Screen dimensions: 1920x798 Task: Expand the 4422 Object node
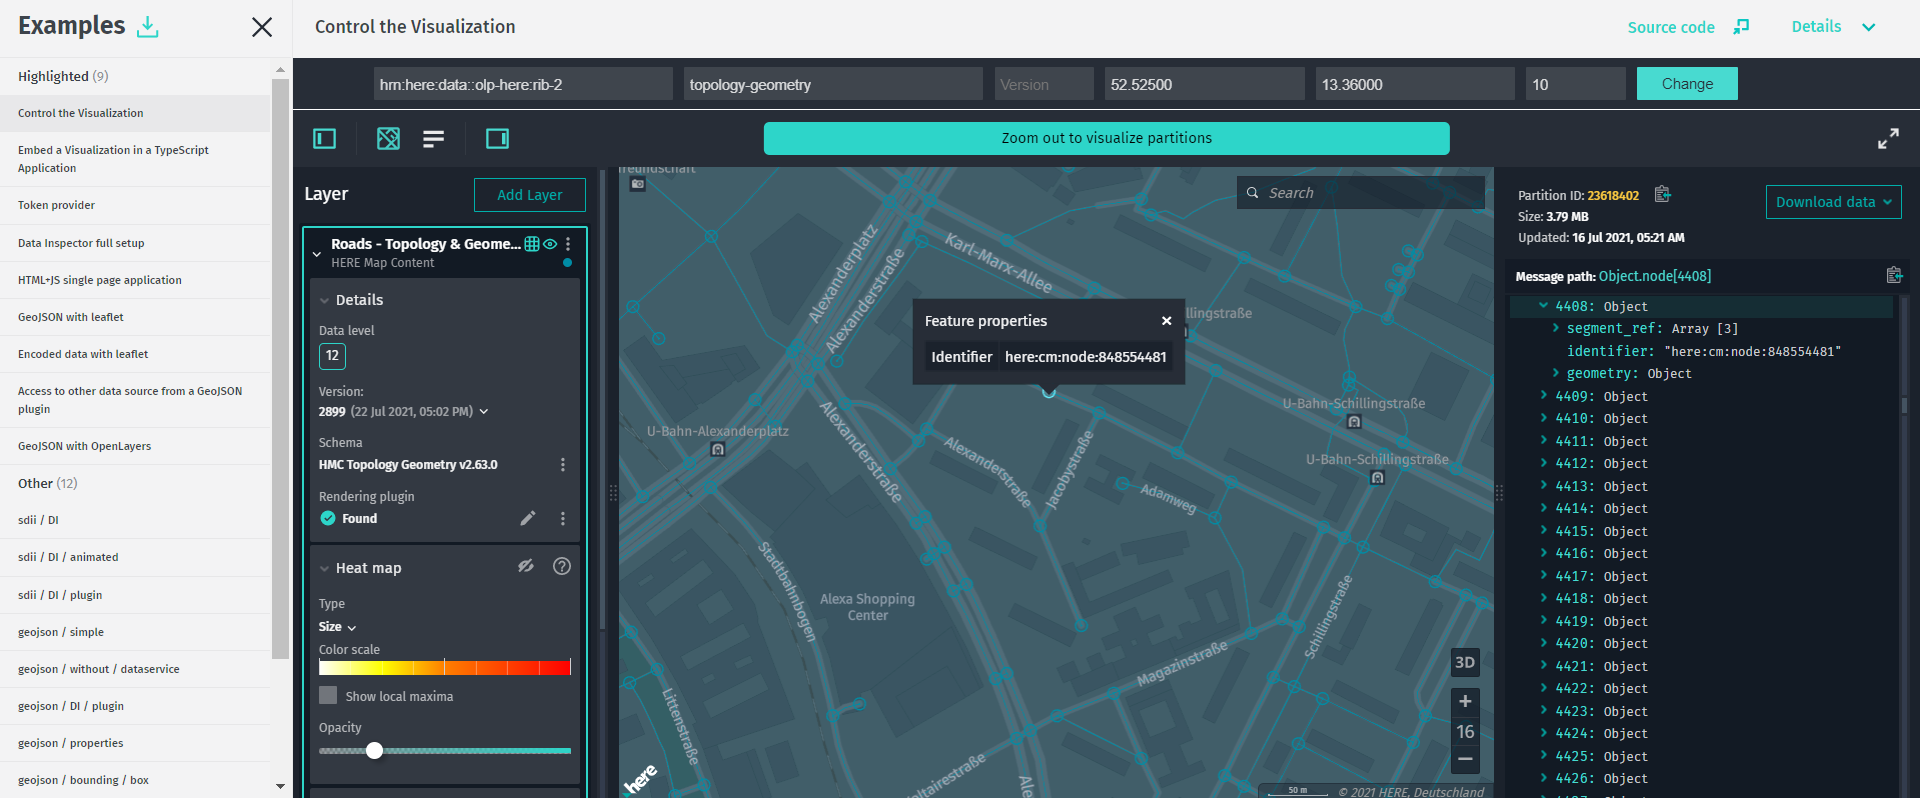pos(1543,688)
